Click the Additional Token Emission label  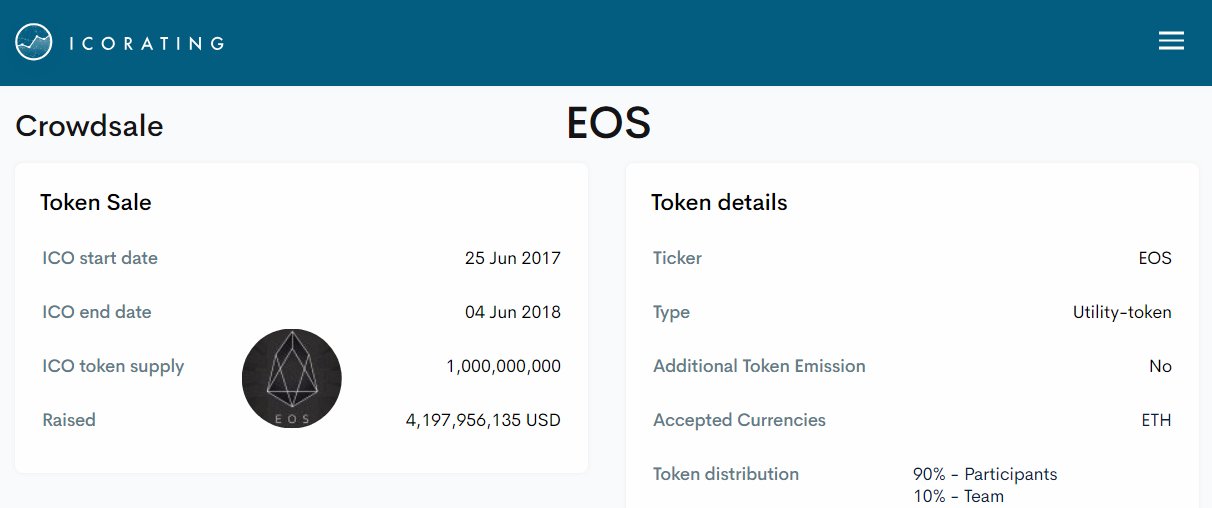click(759, 366)
